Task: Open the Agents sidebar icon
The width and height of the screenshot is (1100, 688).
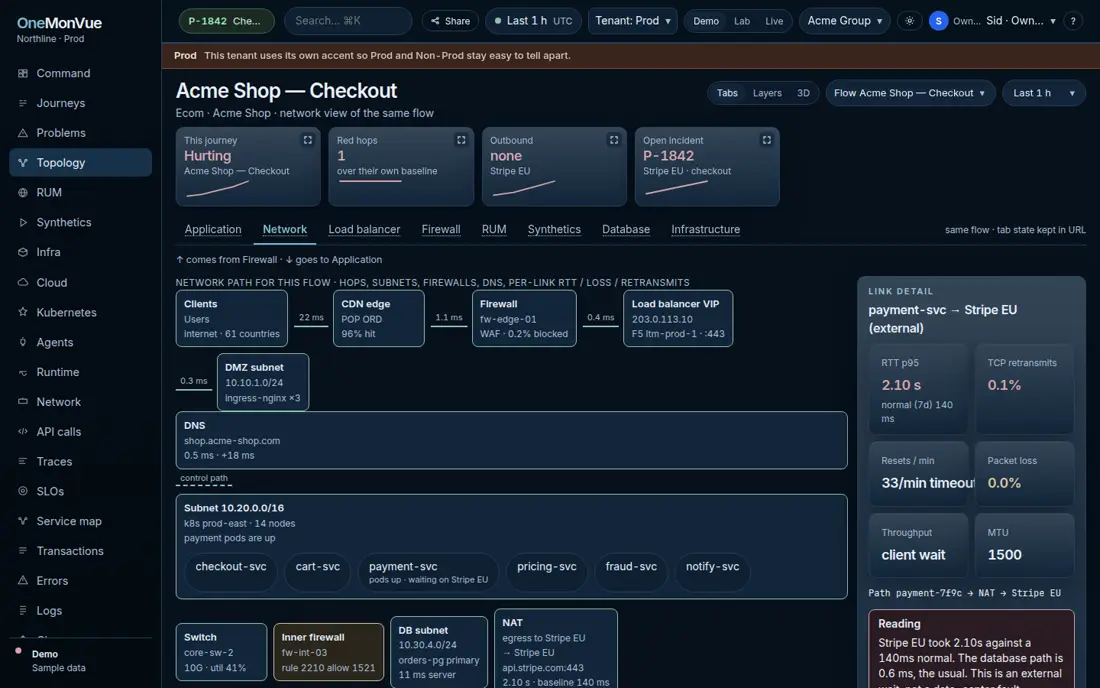Action: 22,342
